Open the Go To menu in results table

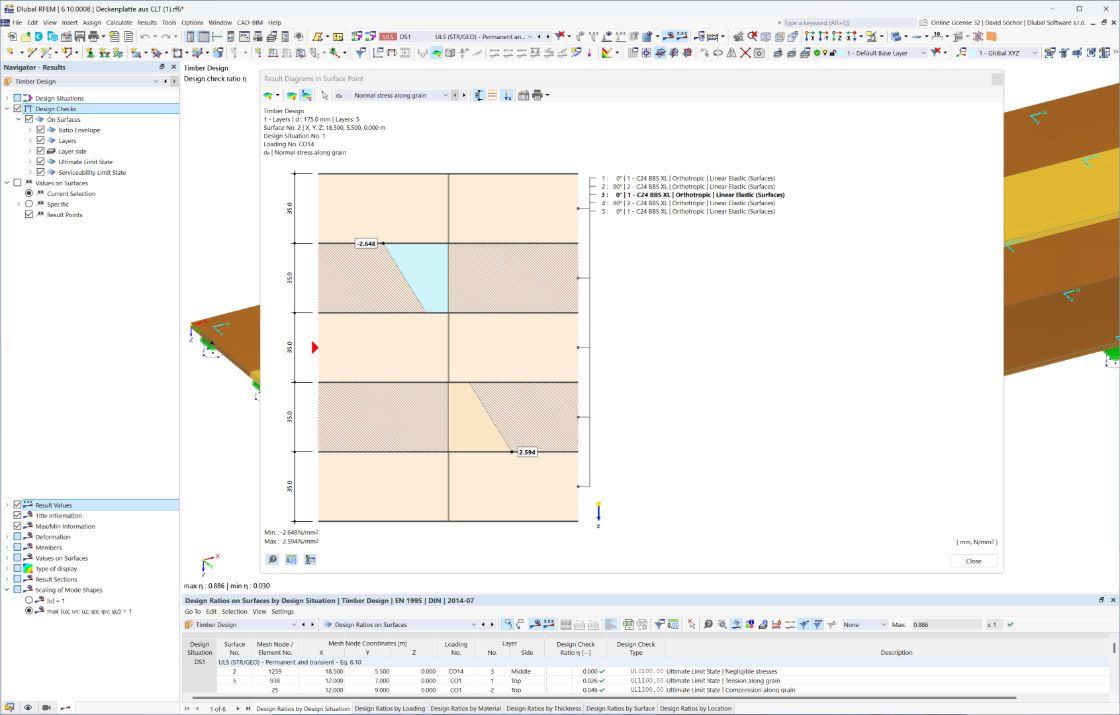[x=193, y=611]
